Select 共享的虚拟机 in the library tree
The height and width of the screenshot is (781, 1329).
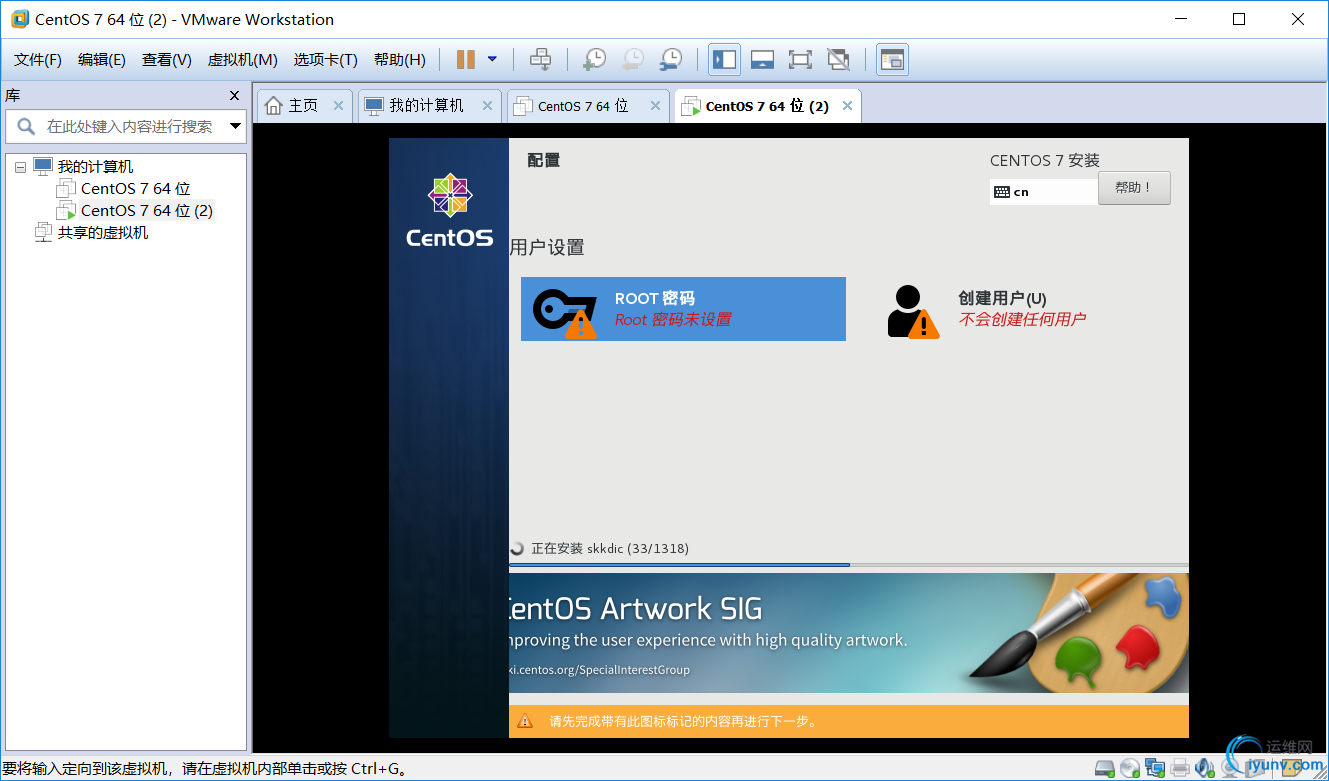tap(102, 233)
